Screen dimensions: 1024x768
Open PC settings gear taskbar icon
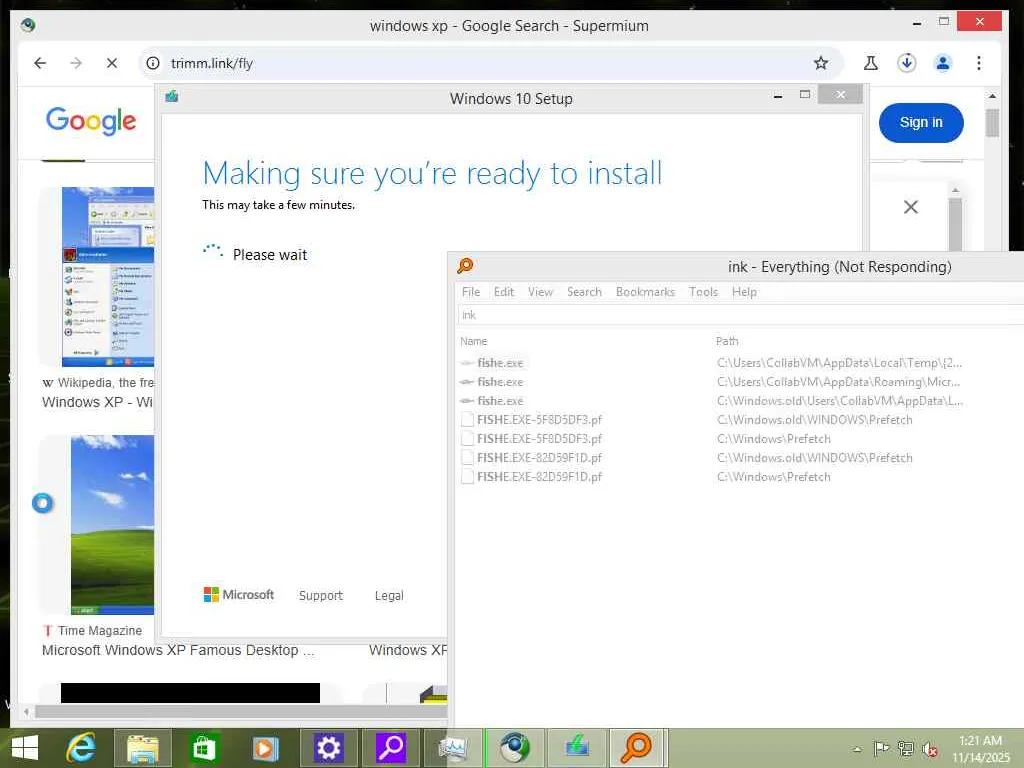point(328,748)
